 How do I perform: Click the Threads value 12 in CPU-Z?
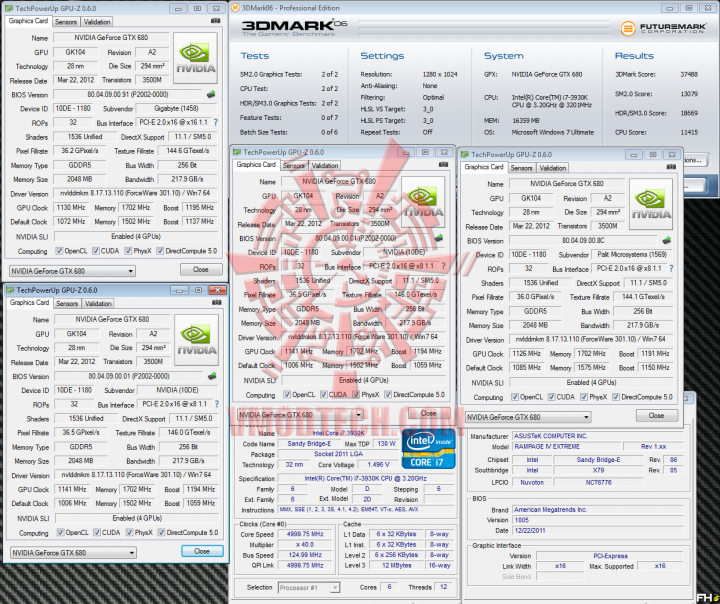tap(444, 587)
